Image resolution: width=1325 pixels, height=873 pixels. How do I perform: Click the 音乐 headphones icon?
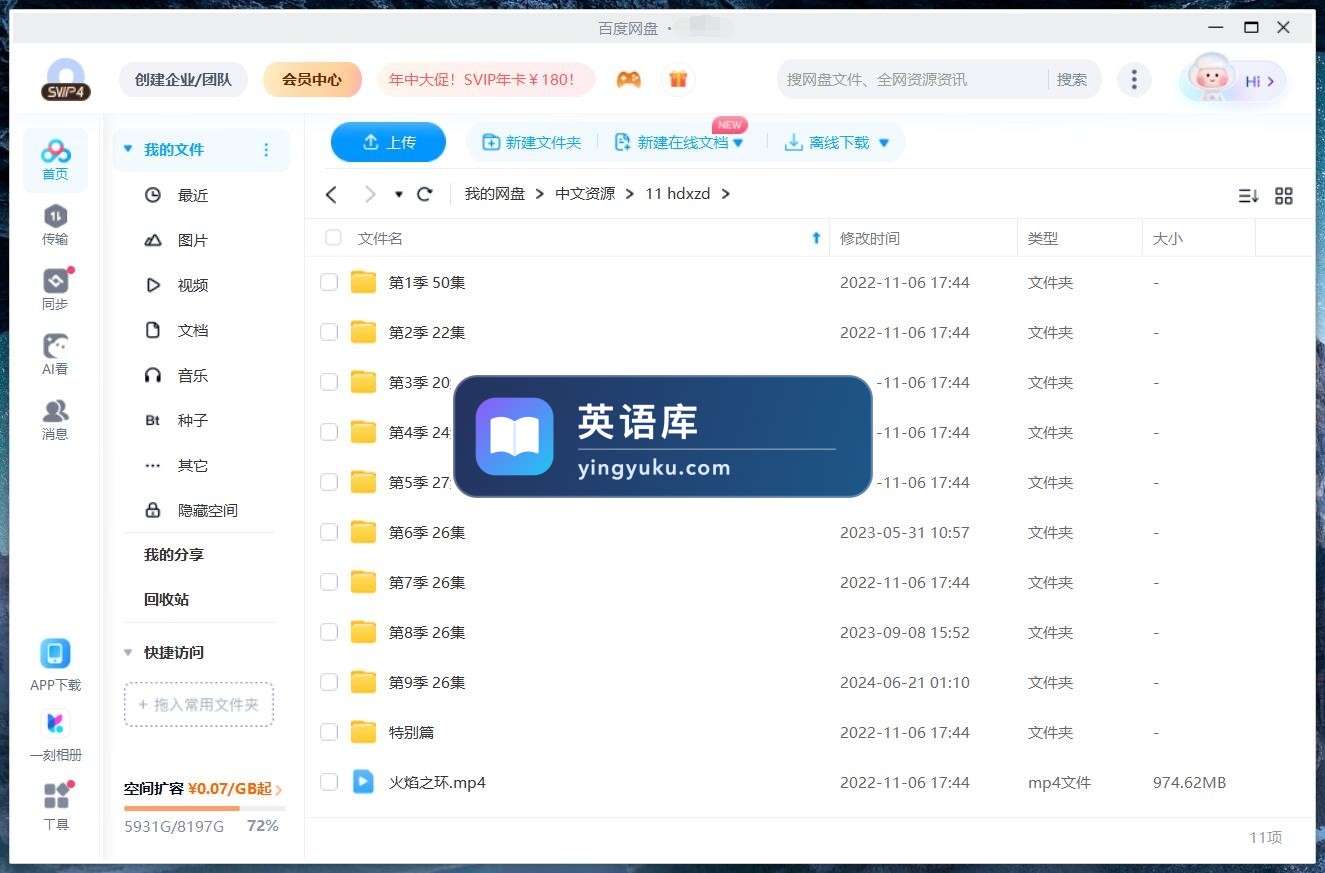pos(153,375)
